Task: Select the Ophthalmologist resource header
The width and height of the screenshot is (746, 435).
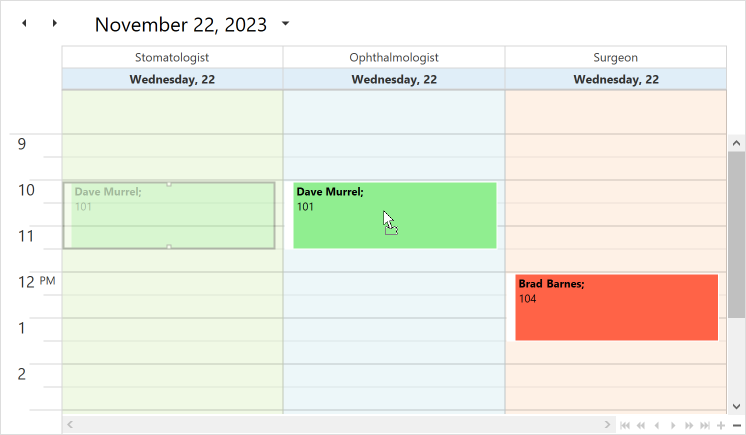Action: [394, 57]
